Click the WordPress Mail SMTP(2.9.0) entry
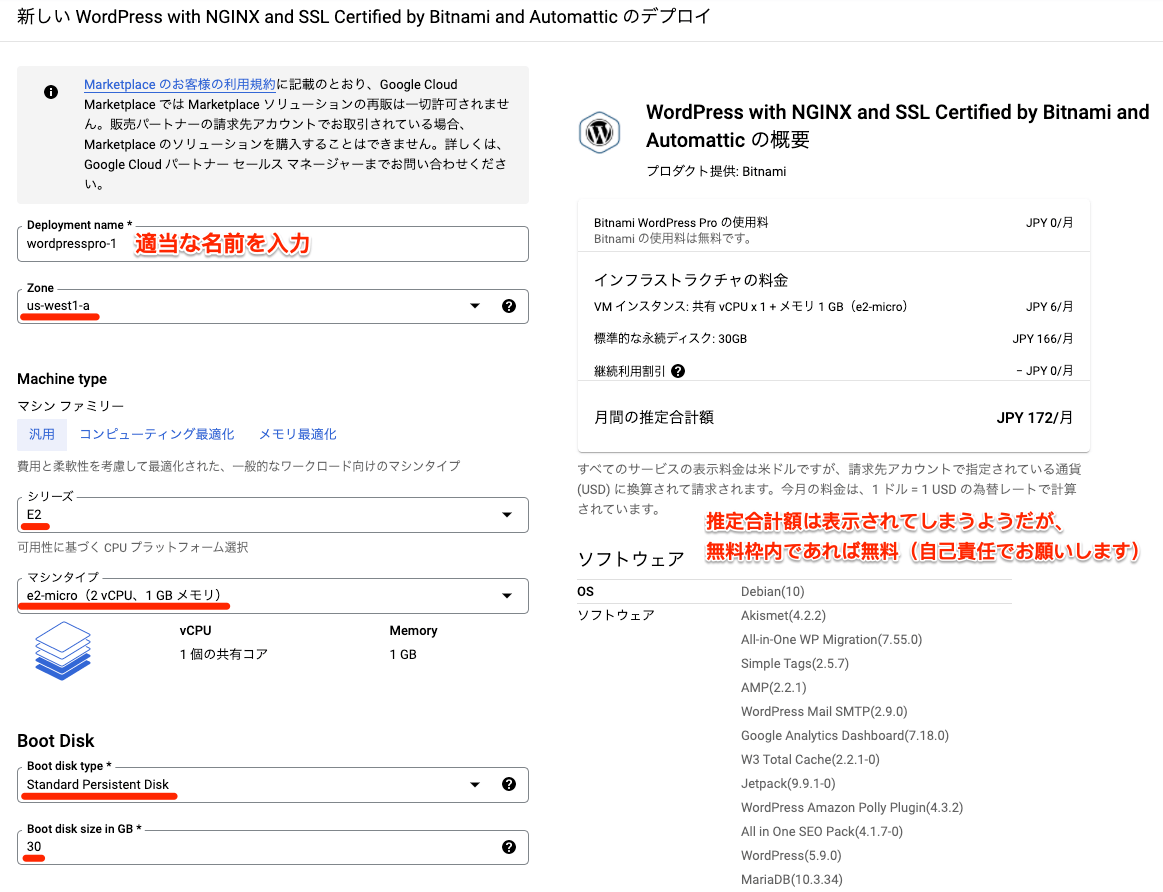This screenshot has height=892, width=1163. tap(824, 712)
